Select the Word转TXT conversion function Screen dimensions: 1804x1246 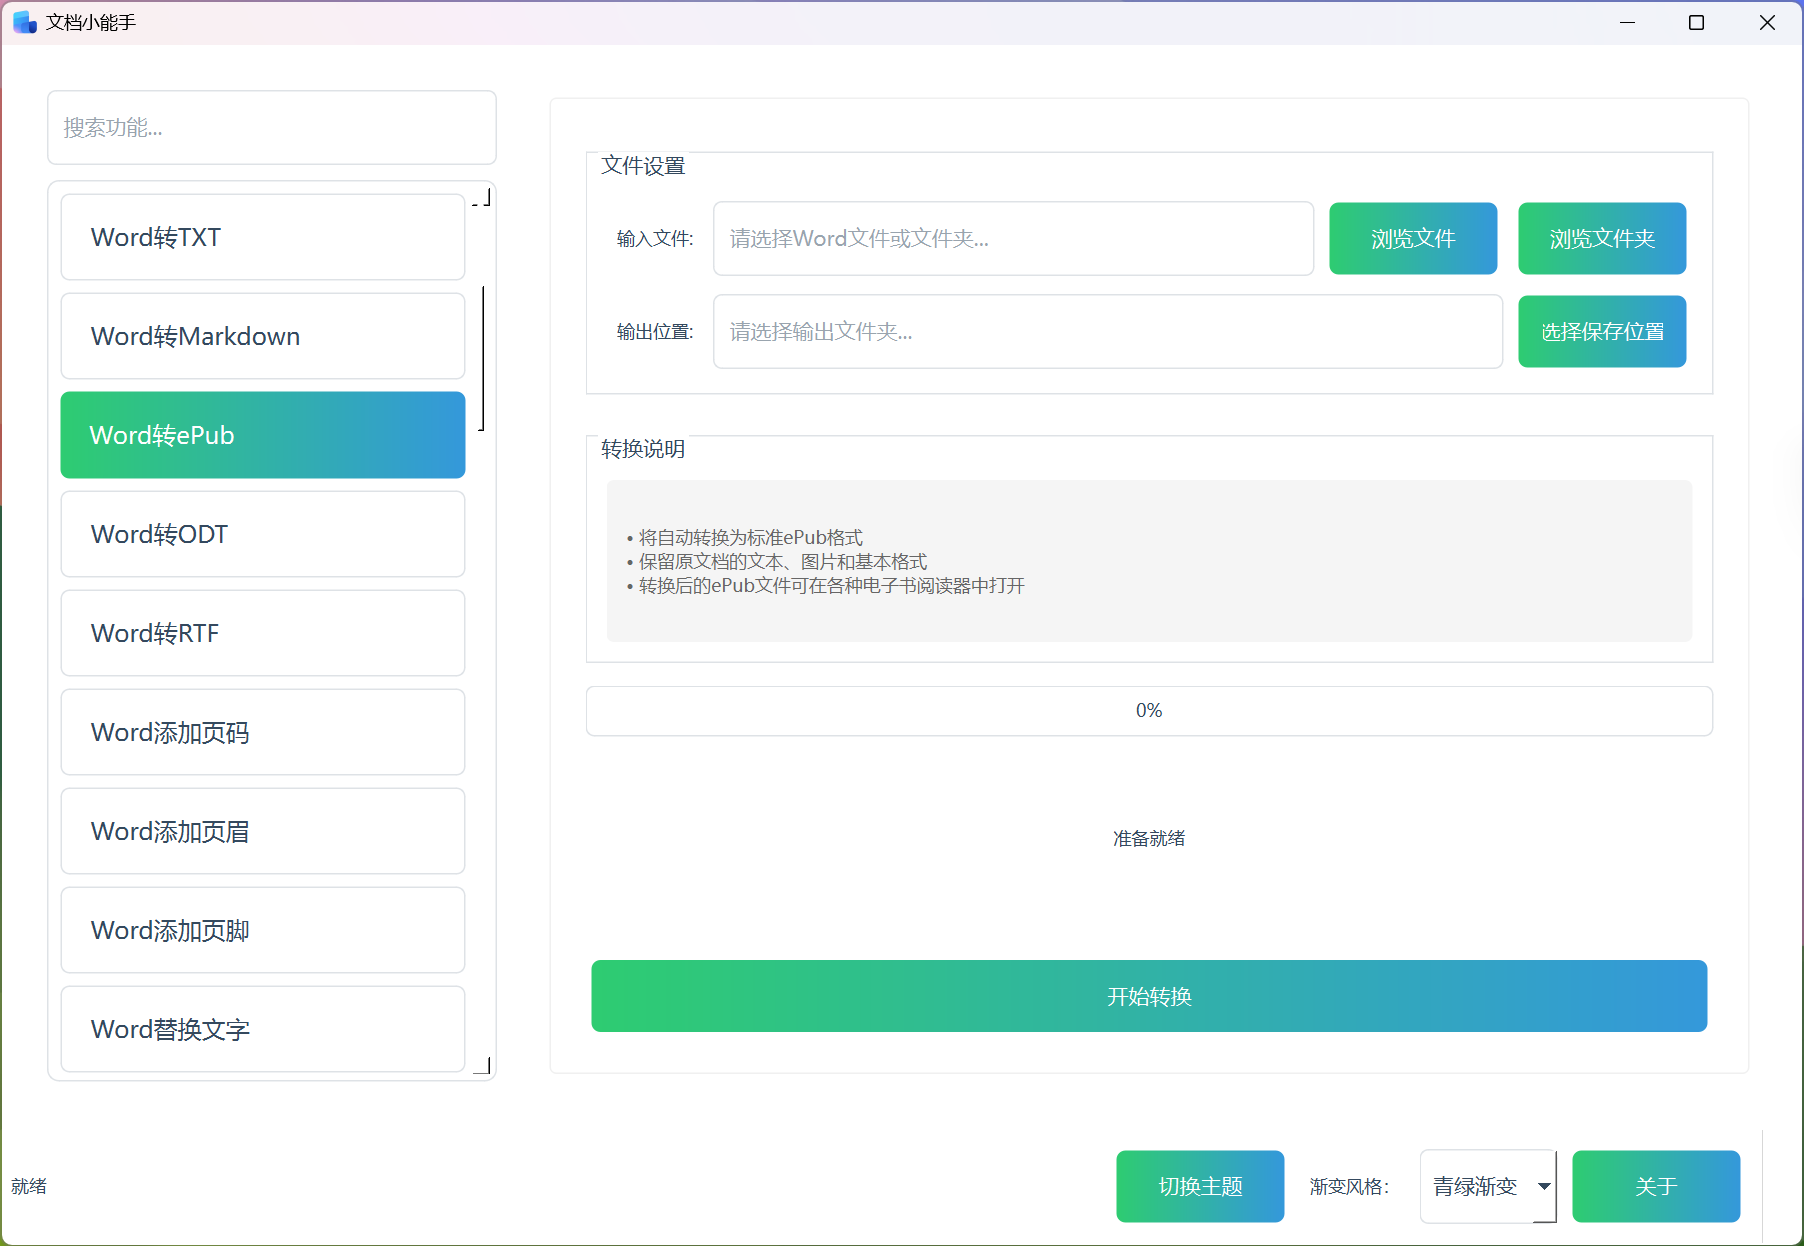pyautogui.click(x=262, y=237)
